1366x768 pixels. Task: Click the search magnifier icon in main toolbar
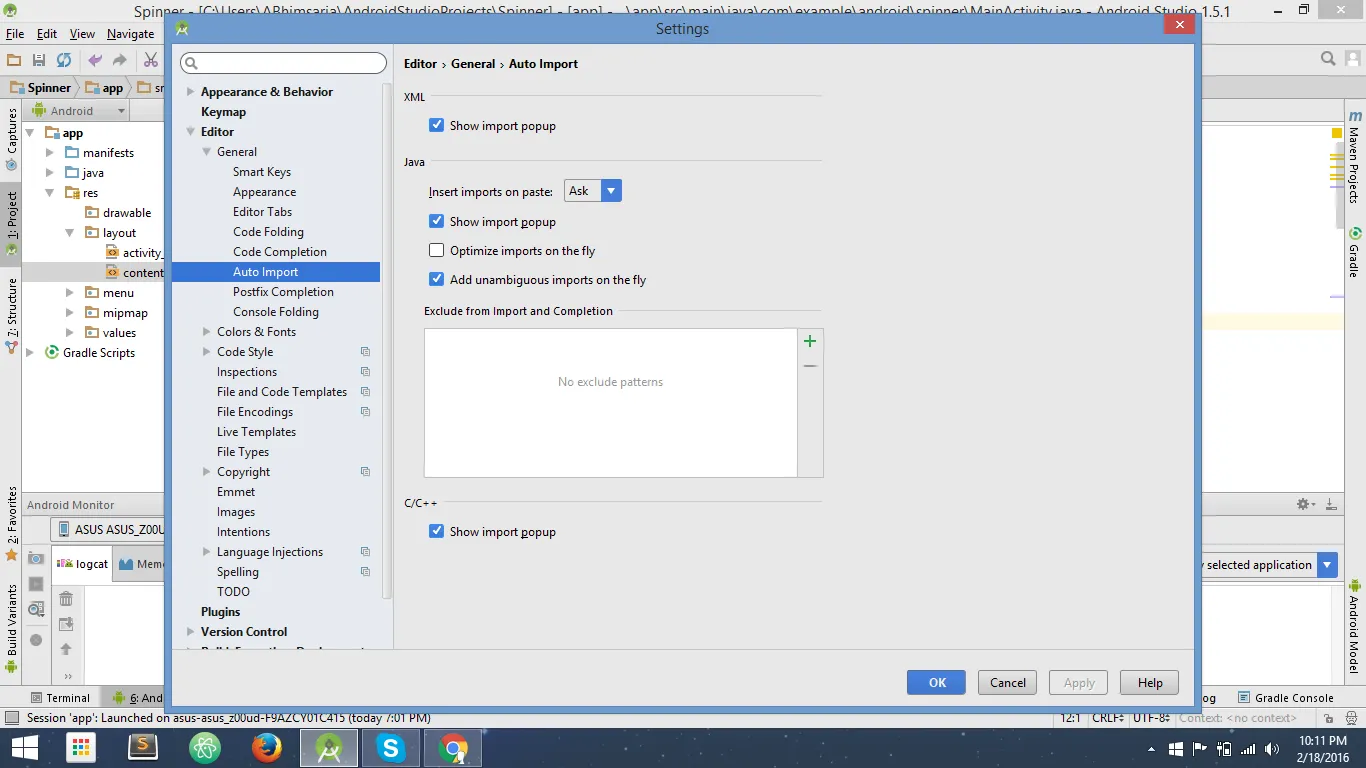point(1329,60)
